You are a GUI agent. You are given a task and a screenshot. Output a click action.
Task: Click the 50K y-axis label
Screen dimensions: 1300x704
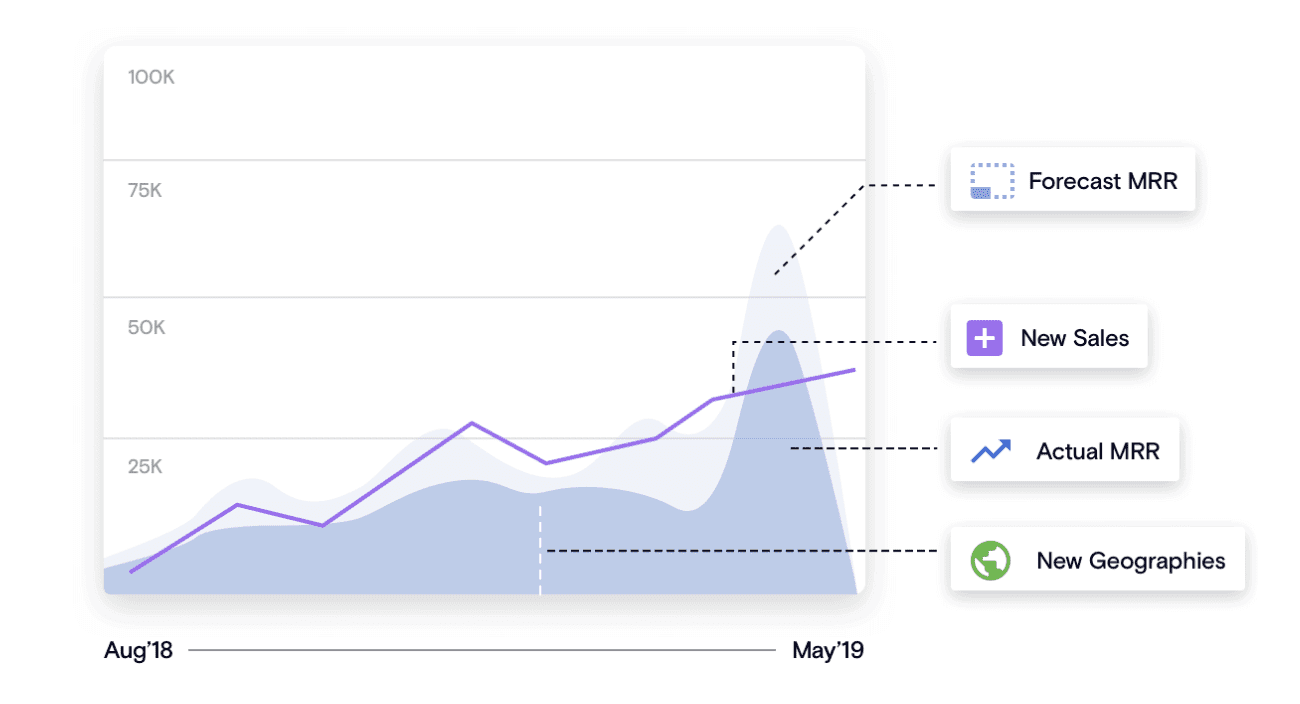146,328
